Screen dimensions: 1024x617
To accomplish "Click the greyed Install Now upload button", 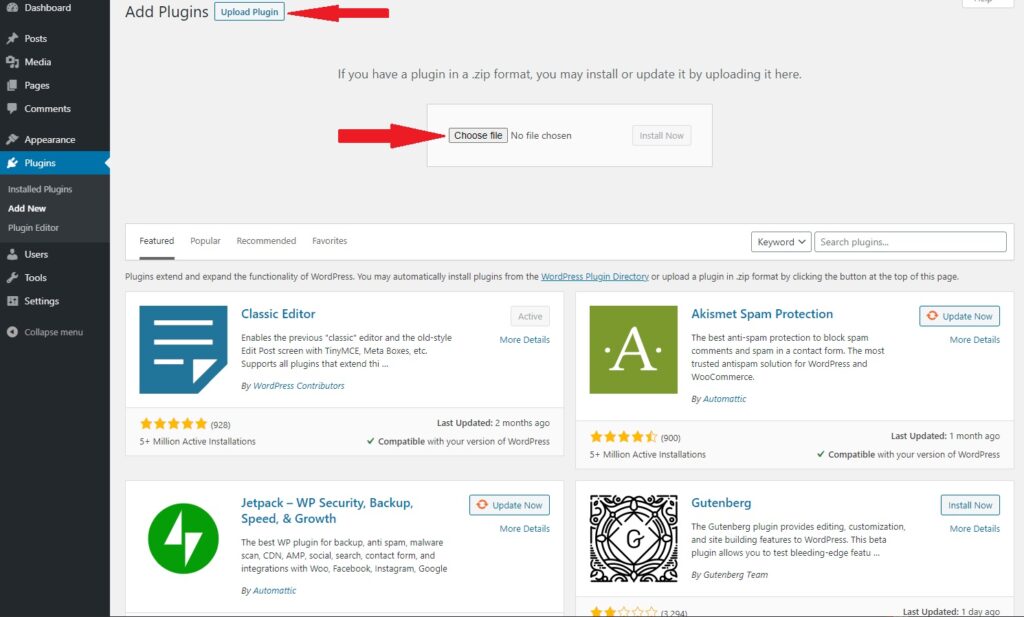I will pos(662,136).
